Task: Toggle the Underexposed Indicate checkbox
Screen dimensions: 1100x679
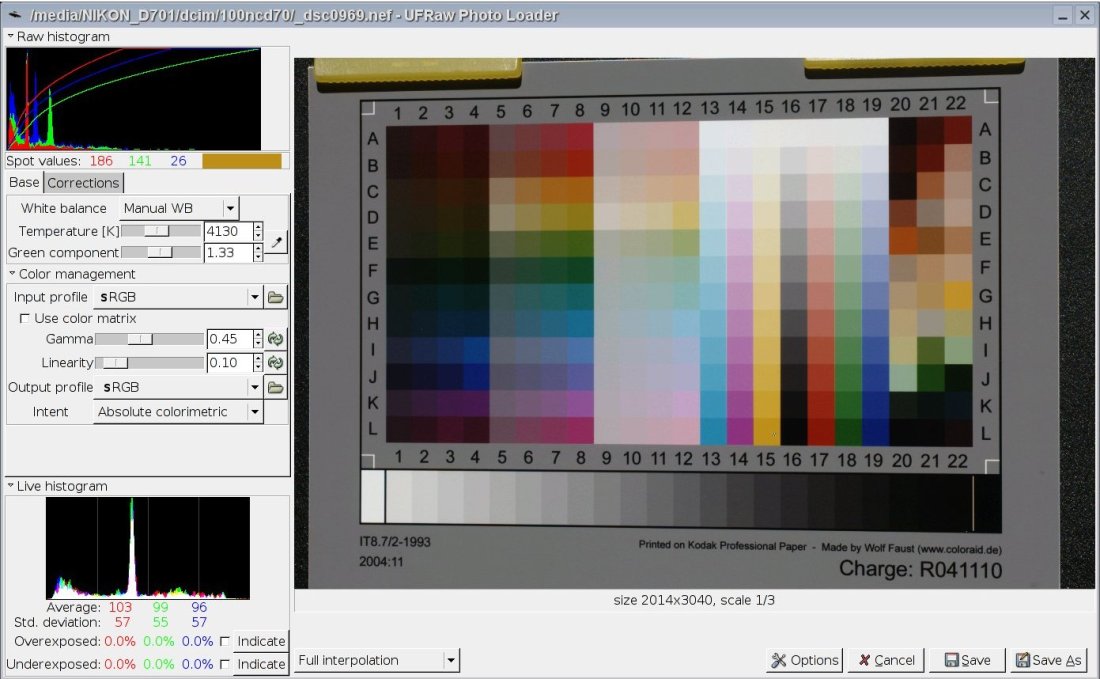Action: (x=225, y=664)
